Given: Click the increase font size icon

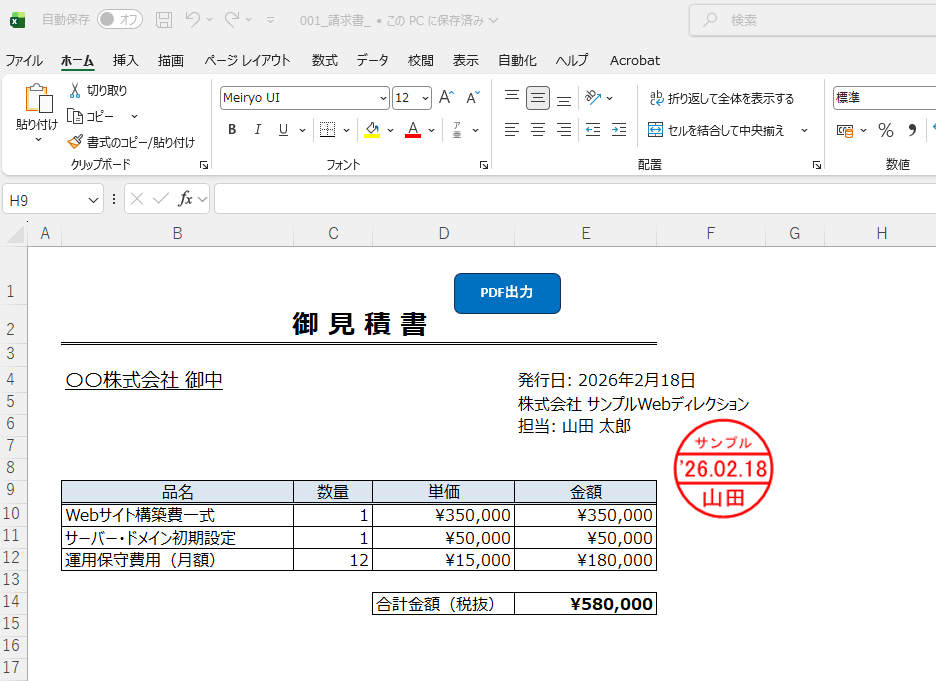Looking at the screenshot, I should (x=446, y=98).
